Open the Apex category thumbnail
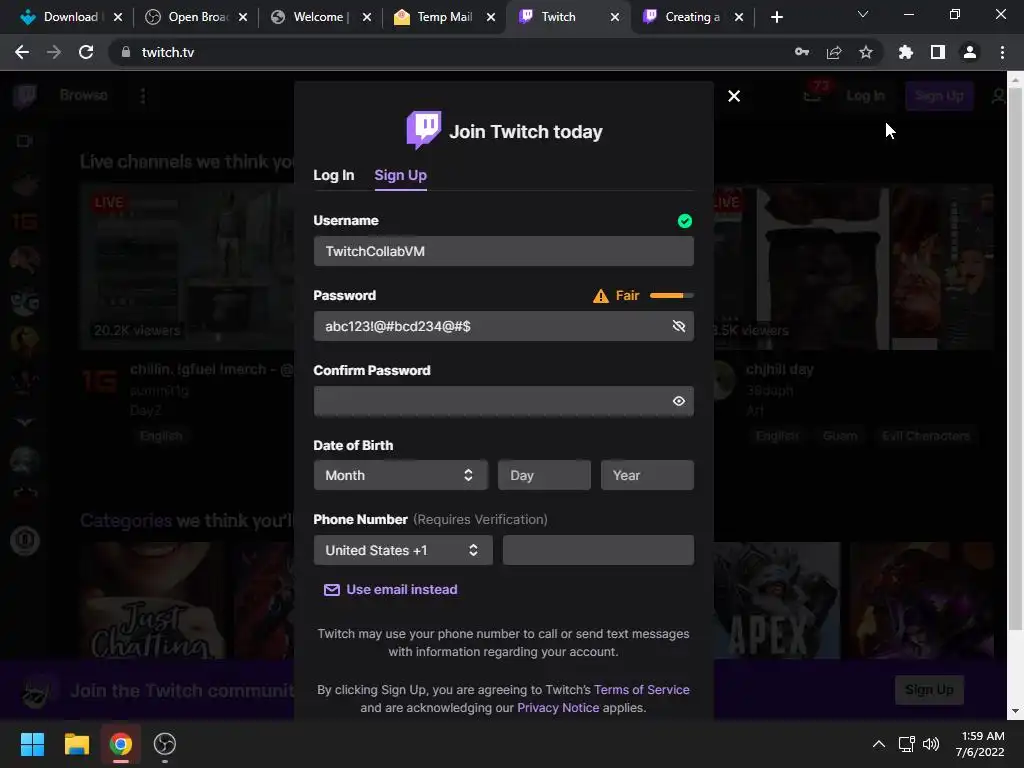Screen dimensions: 1024x768 tap(777, 600)
